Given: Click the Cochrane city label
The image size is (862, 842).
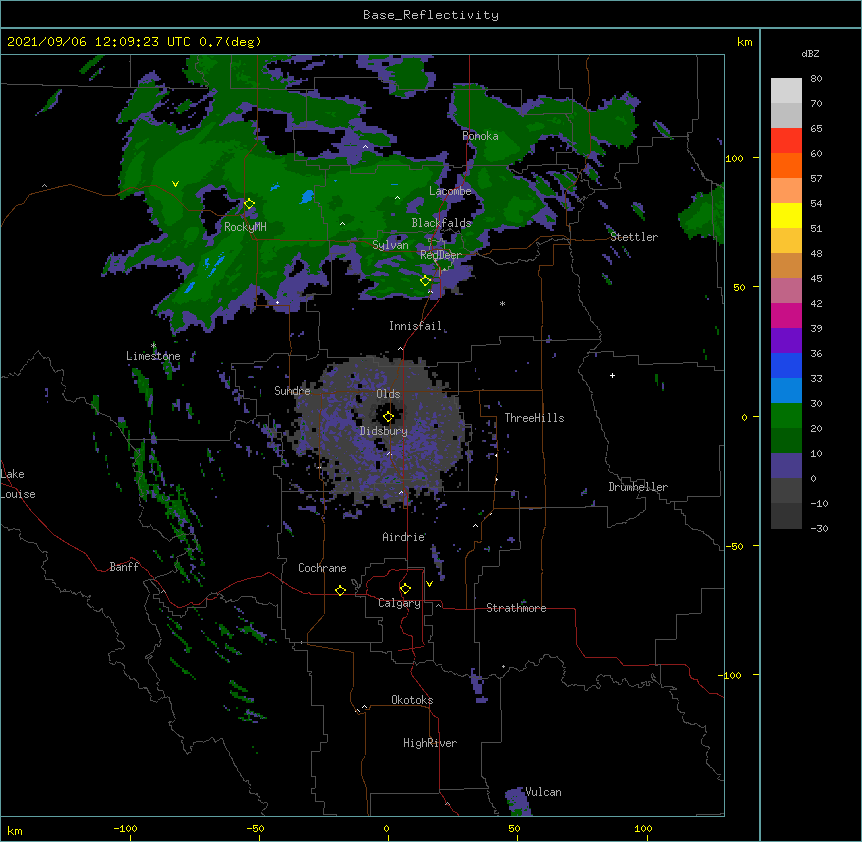Looking at the screenshot, I should pyautogui.click(x=322, y=568).
